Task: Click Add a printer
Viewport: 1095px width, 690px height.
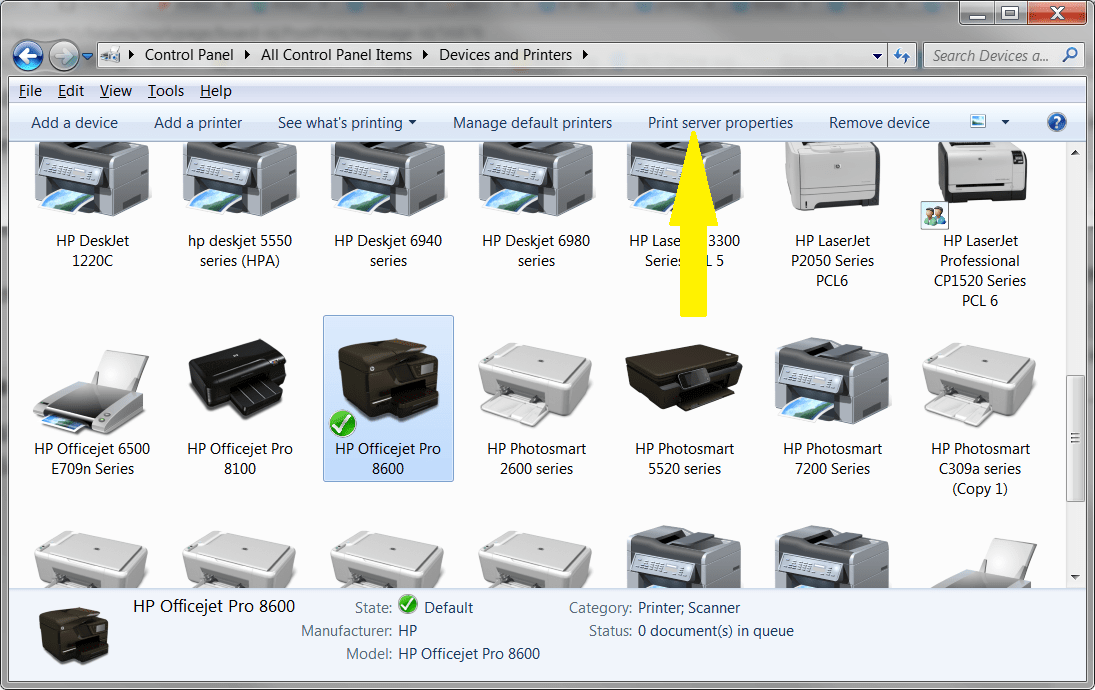Action: pyautogui.click(x=198, y=123)
